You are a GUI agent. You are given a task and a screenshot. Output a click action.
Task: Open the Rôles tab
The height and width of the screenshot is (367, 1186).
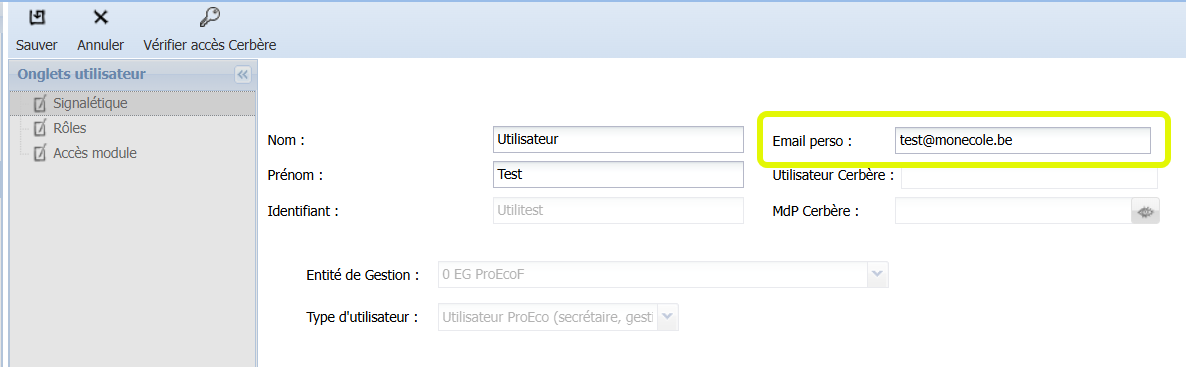click(x=70, y=129)
